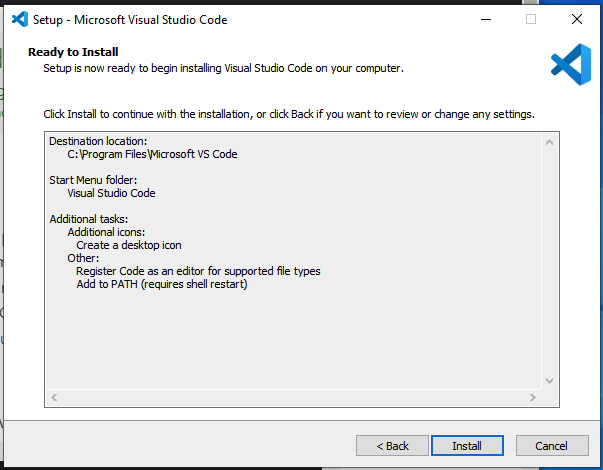Click the large Visual Studio Code logo
This screenshot has height=470, width=603.
coord(571,65)
